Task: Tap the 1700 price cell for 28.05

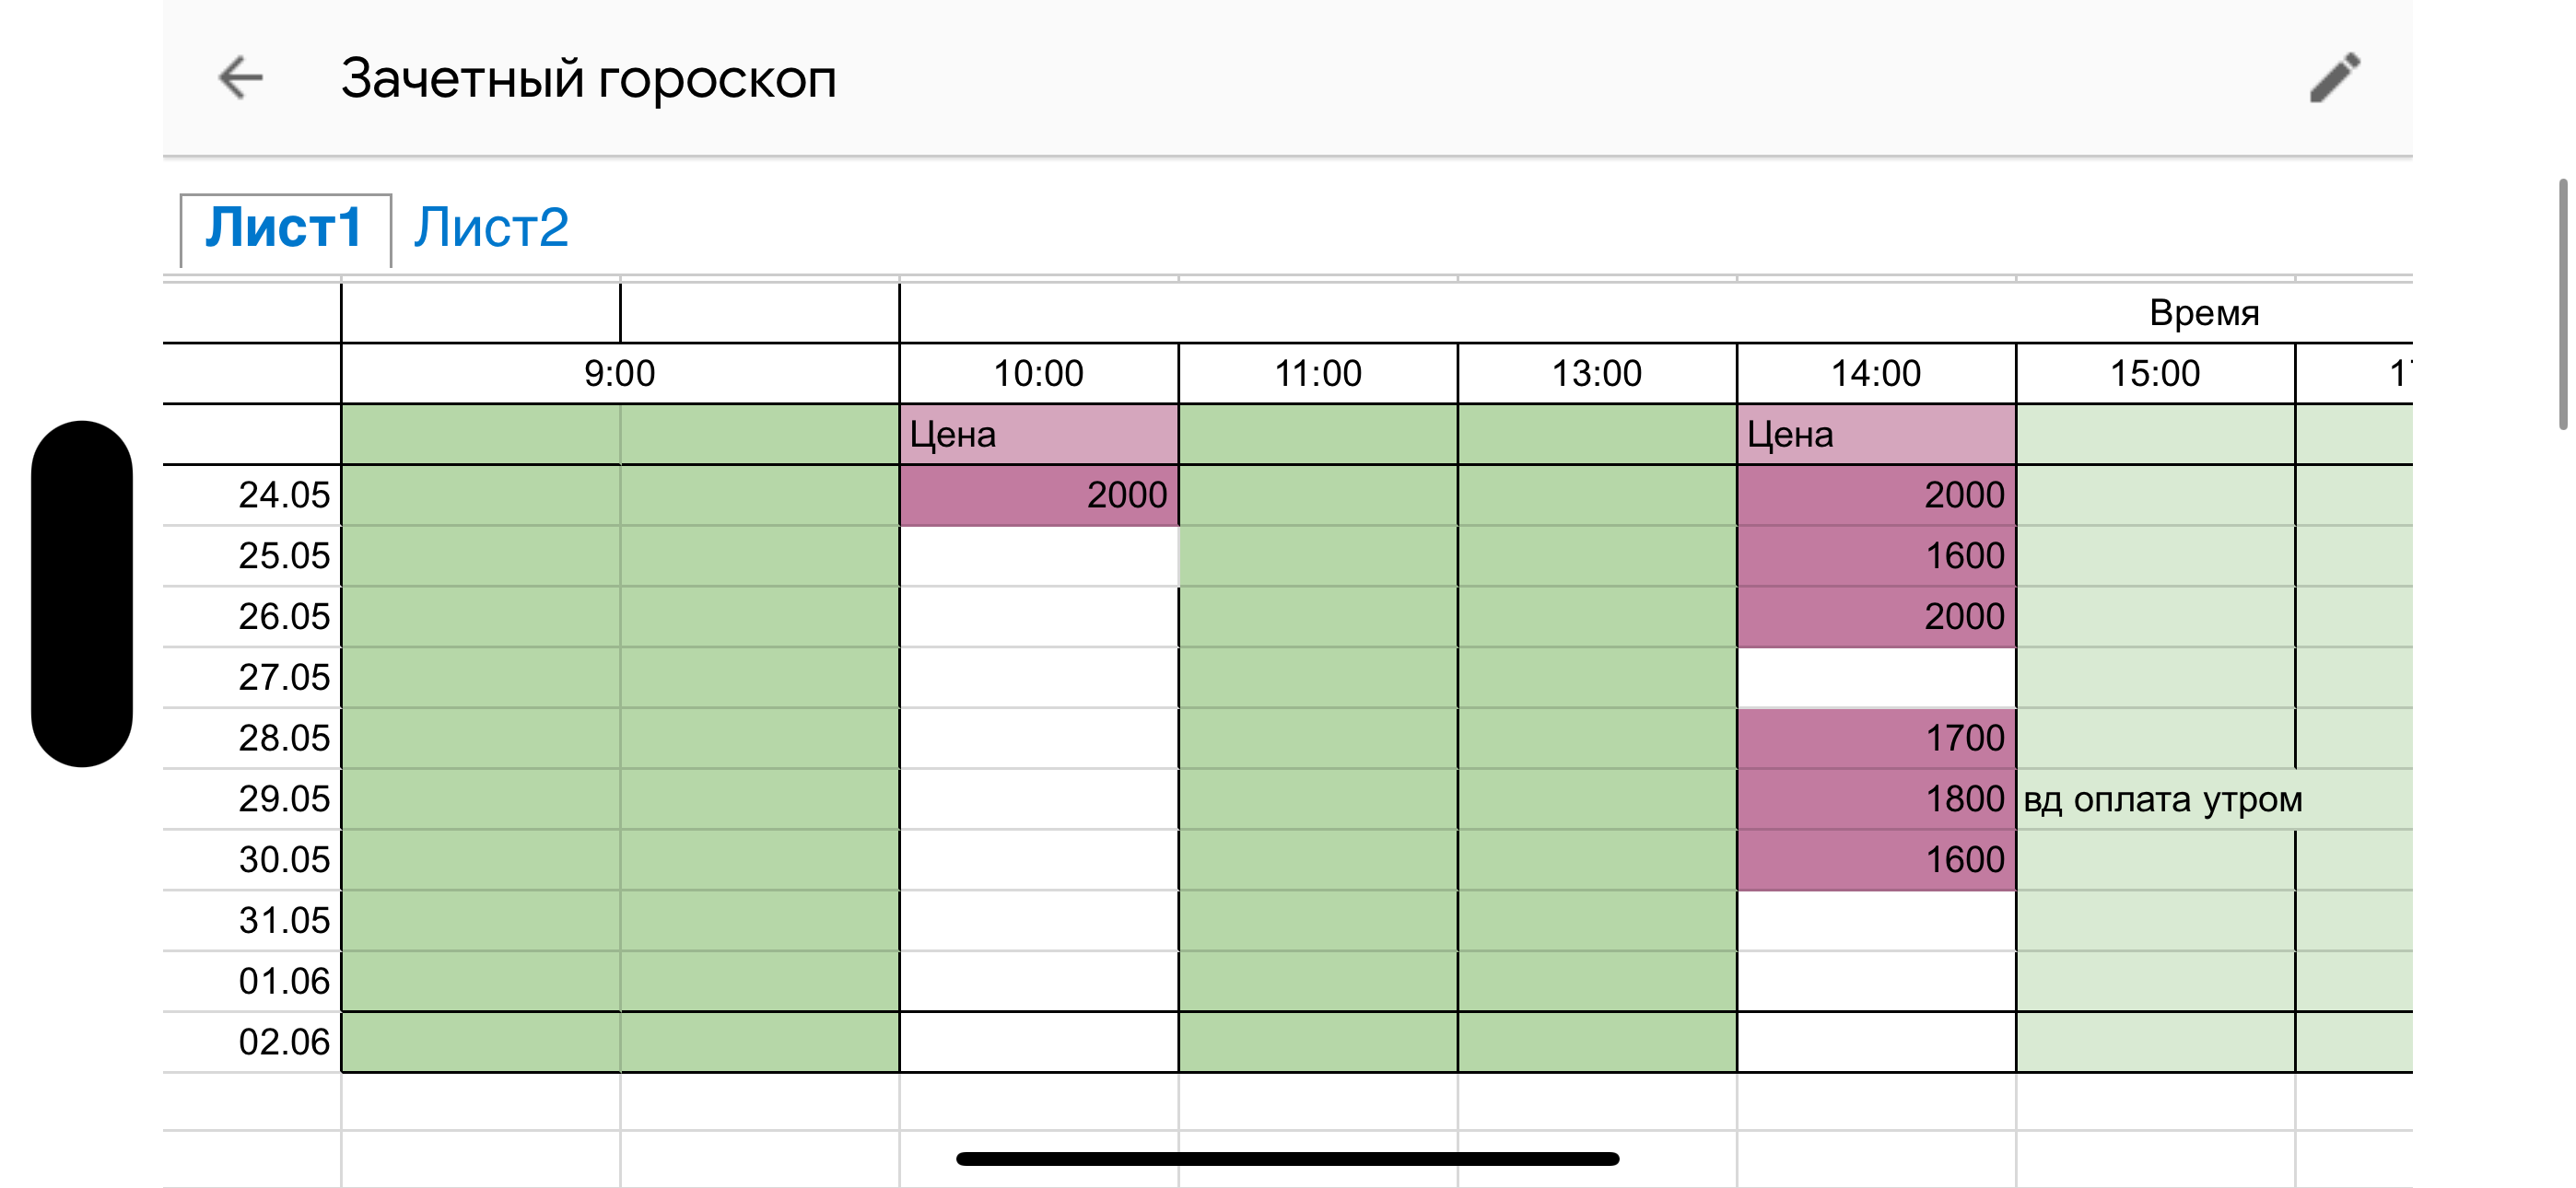Action: [x=1875, y=738]
